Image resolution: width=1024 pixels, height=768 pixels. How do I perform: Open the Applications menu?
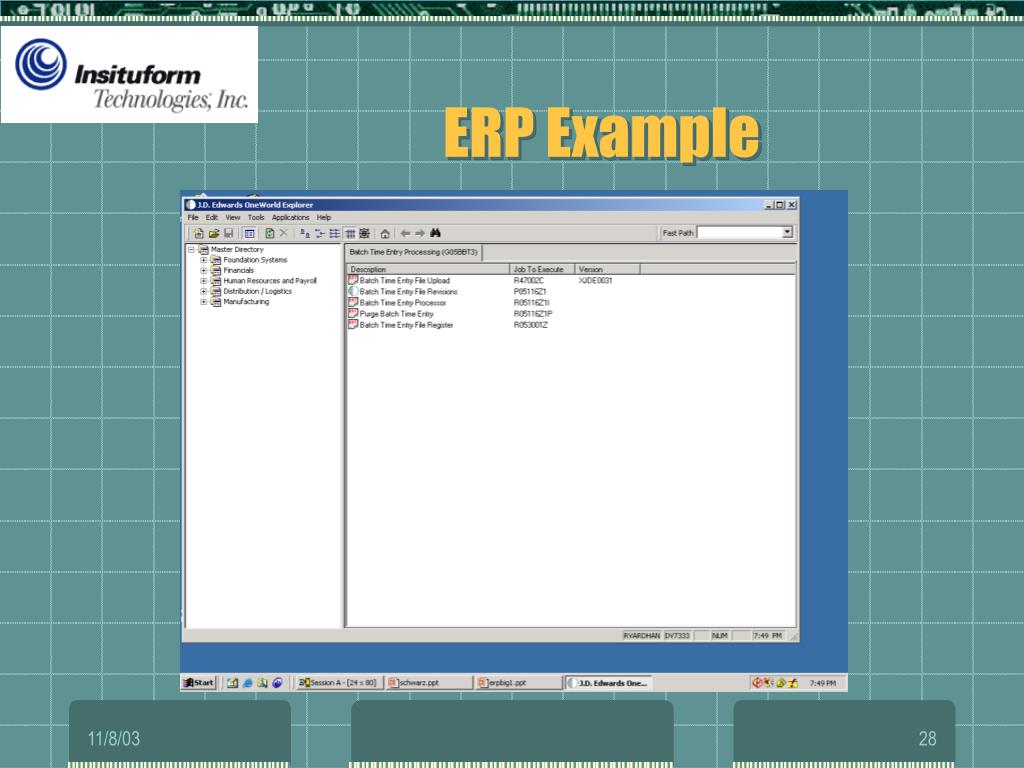[x=291, y=217]
